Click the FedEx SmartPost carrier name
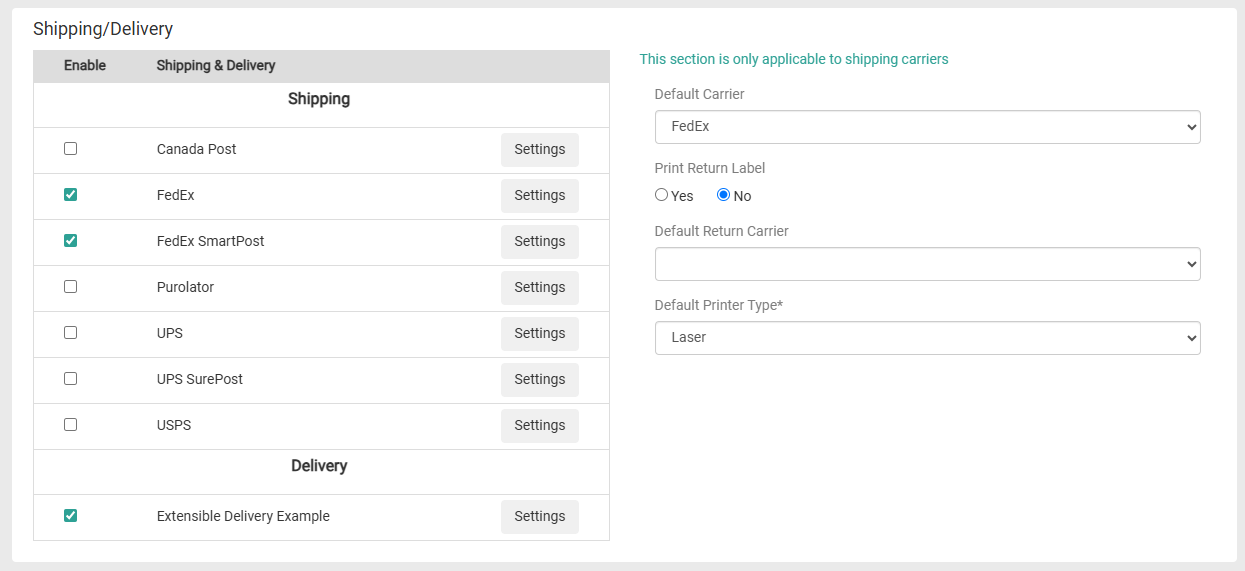The image size is (1245, 571). pos(211,241)
